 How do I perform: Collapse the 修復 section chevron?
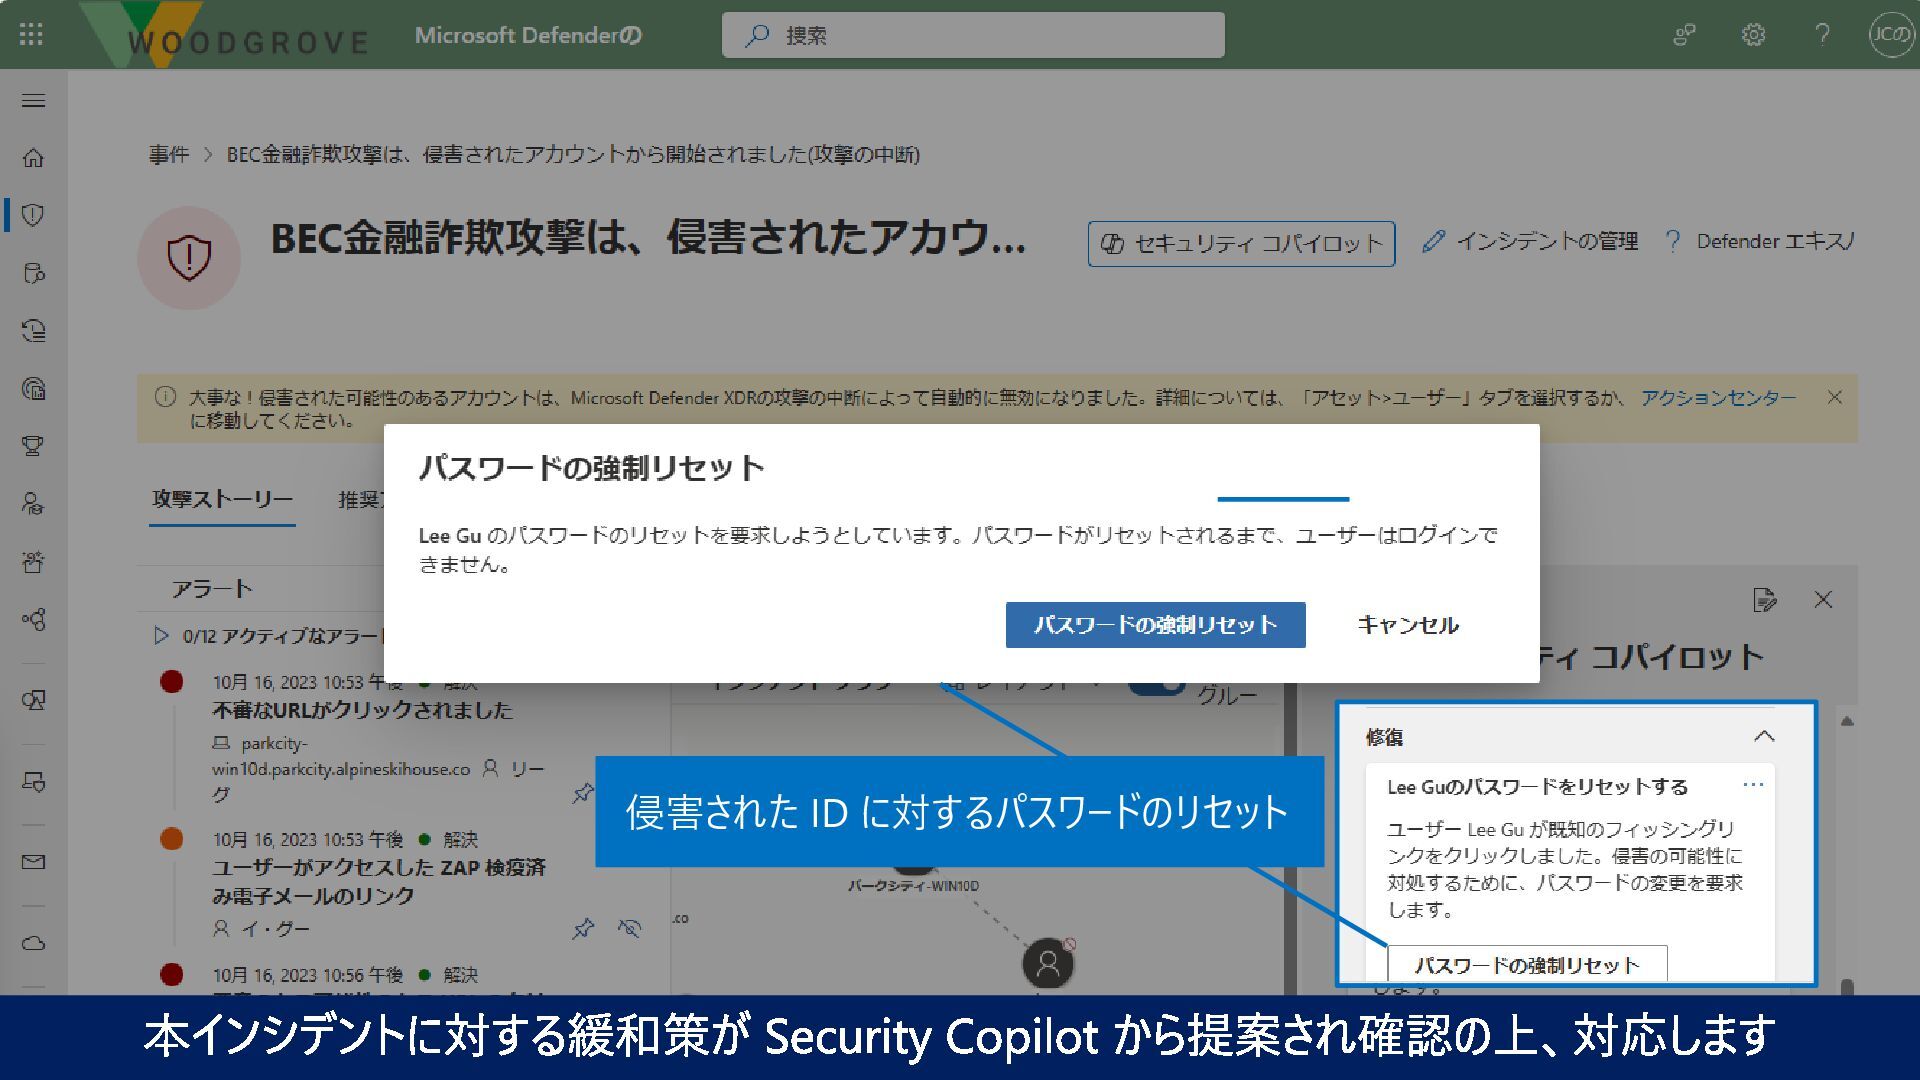coord(1764,737)
